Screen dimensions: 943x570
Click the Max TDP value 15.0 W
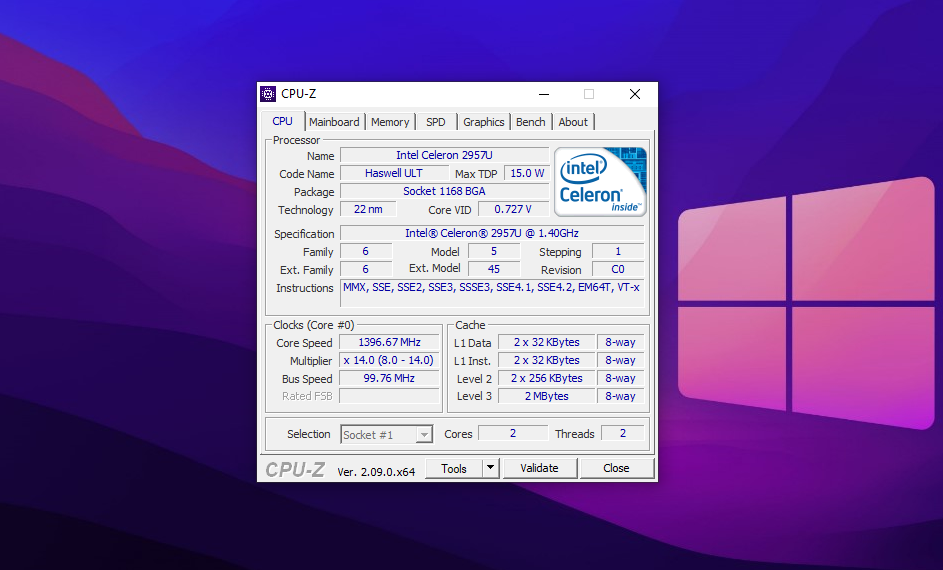click(527, 173)
